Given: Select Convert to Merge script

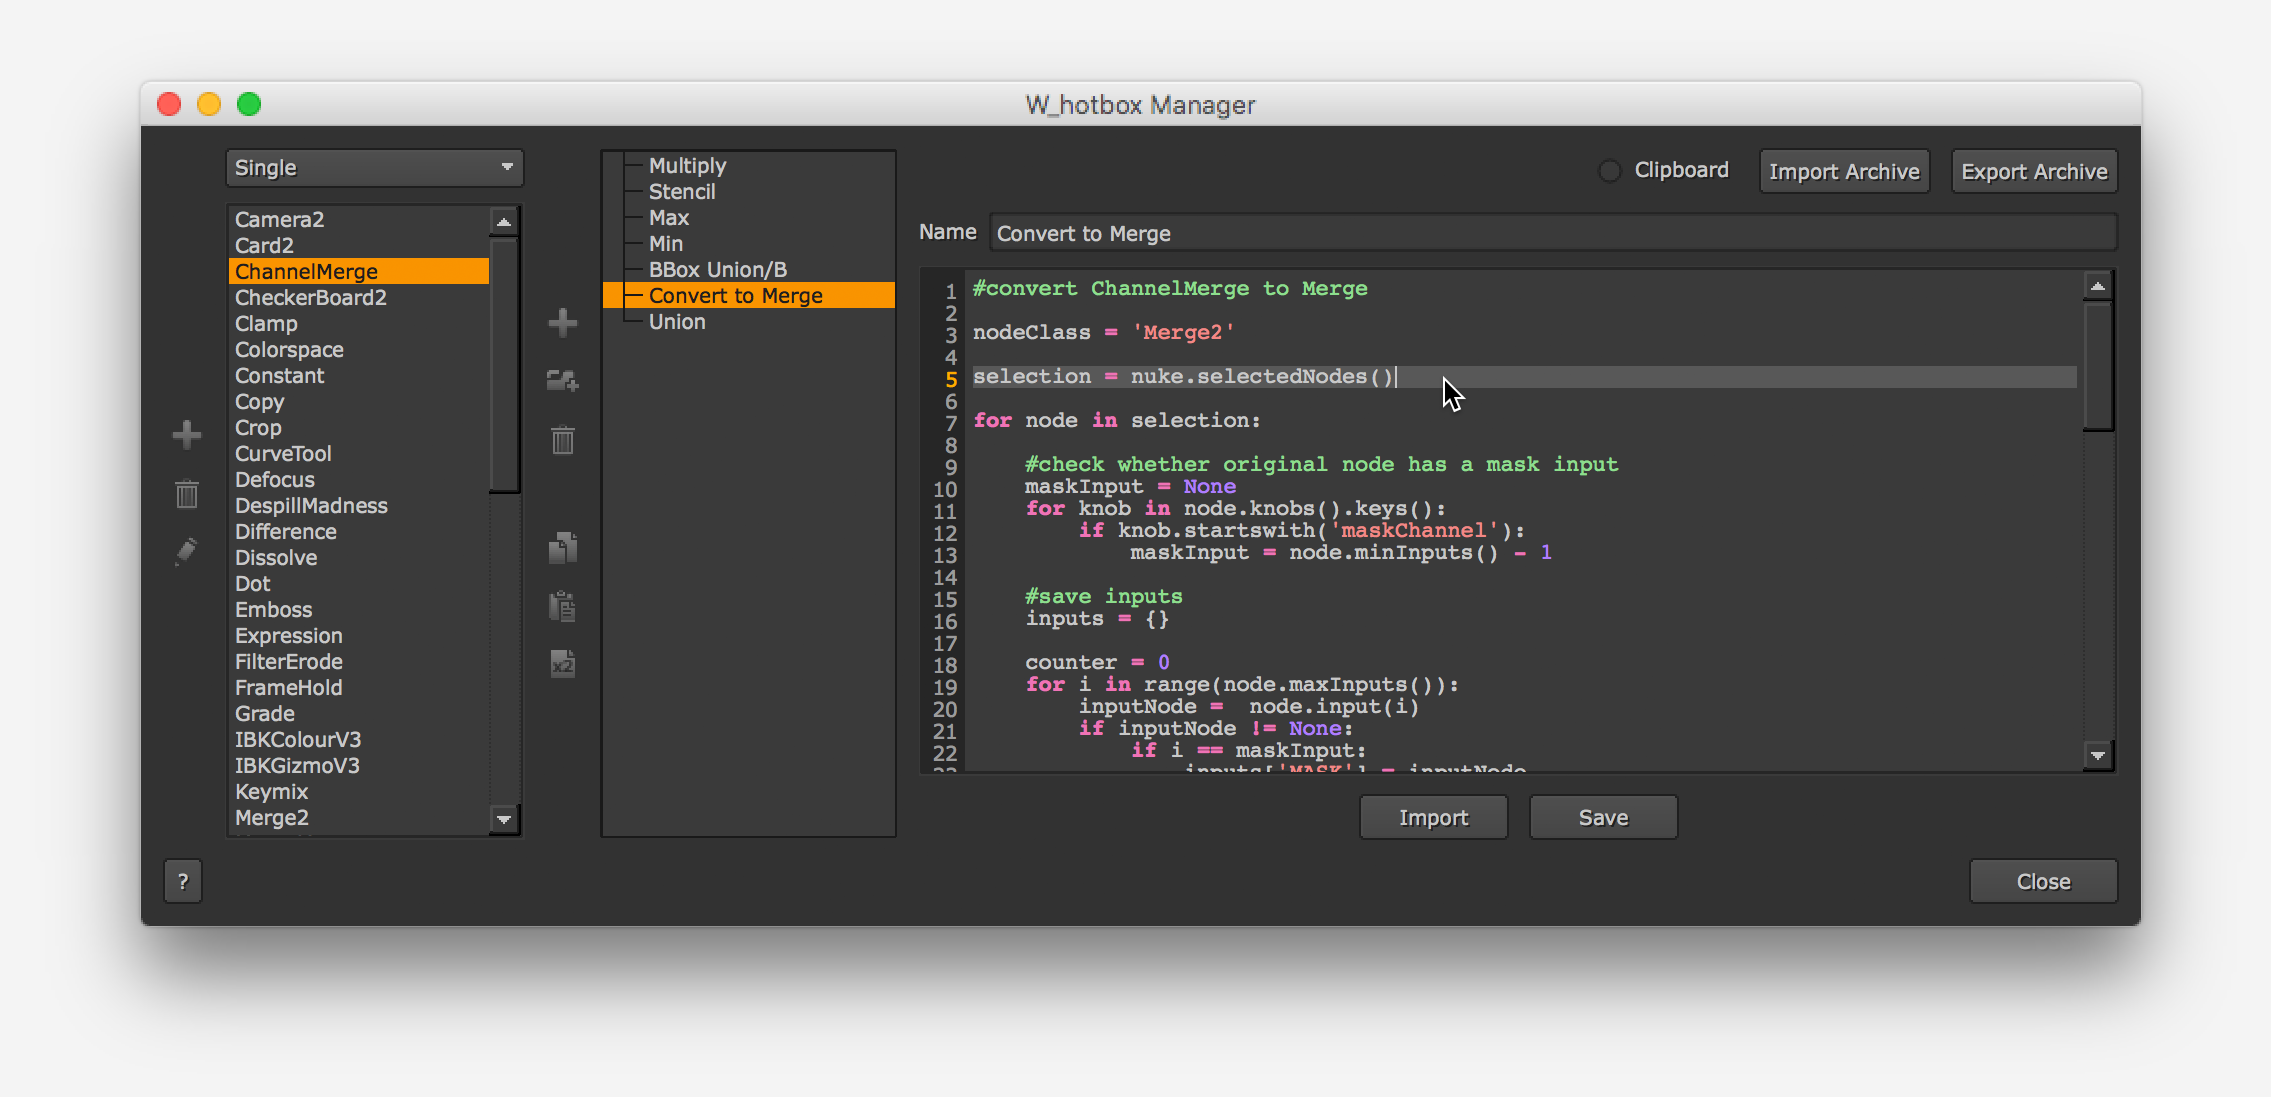Looking at the screenshot, I should point(737,296).
